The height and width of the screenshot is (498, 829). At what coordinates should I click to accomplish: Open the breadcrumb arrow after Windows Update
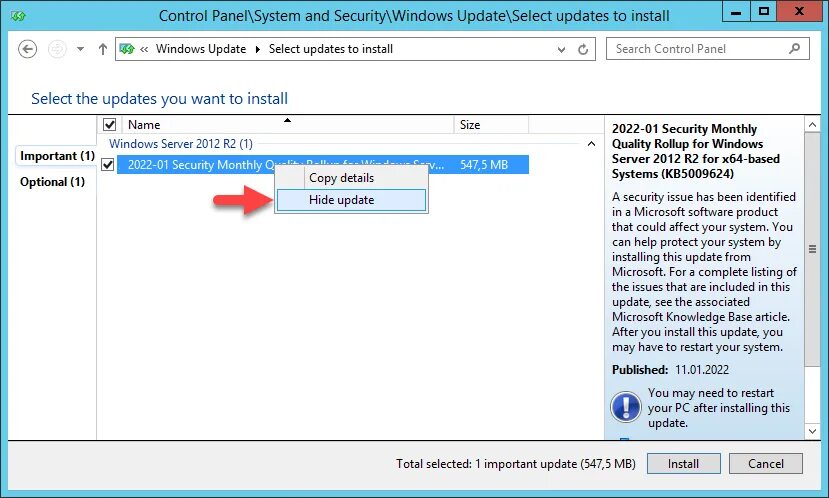point(257,49)
